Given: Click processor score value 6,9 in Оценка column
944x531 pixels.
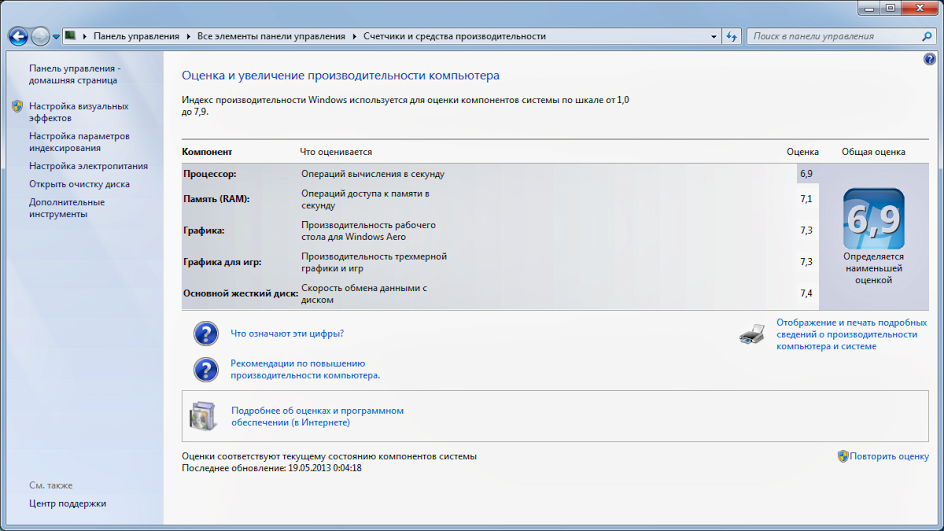Looking at the screenshot, I should pos(806,174).
